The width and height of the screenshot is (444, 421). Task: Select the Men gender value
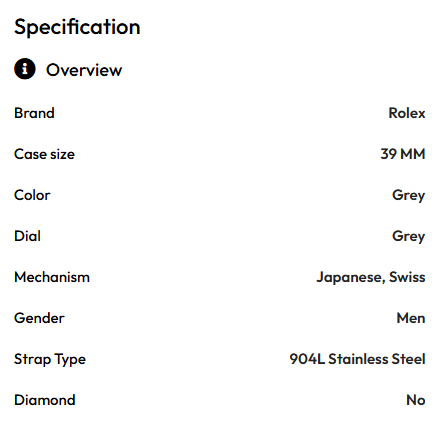[411, 318]
